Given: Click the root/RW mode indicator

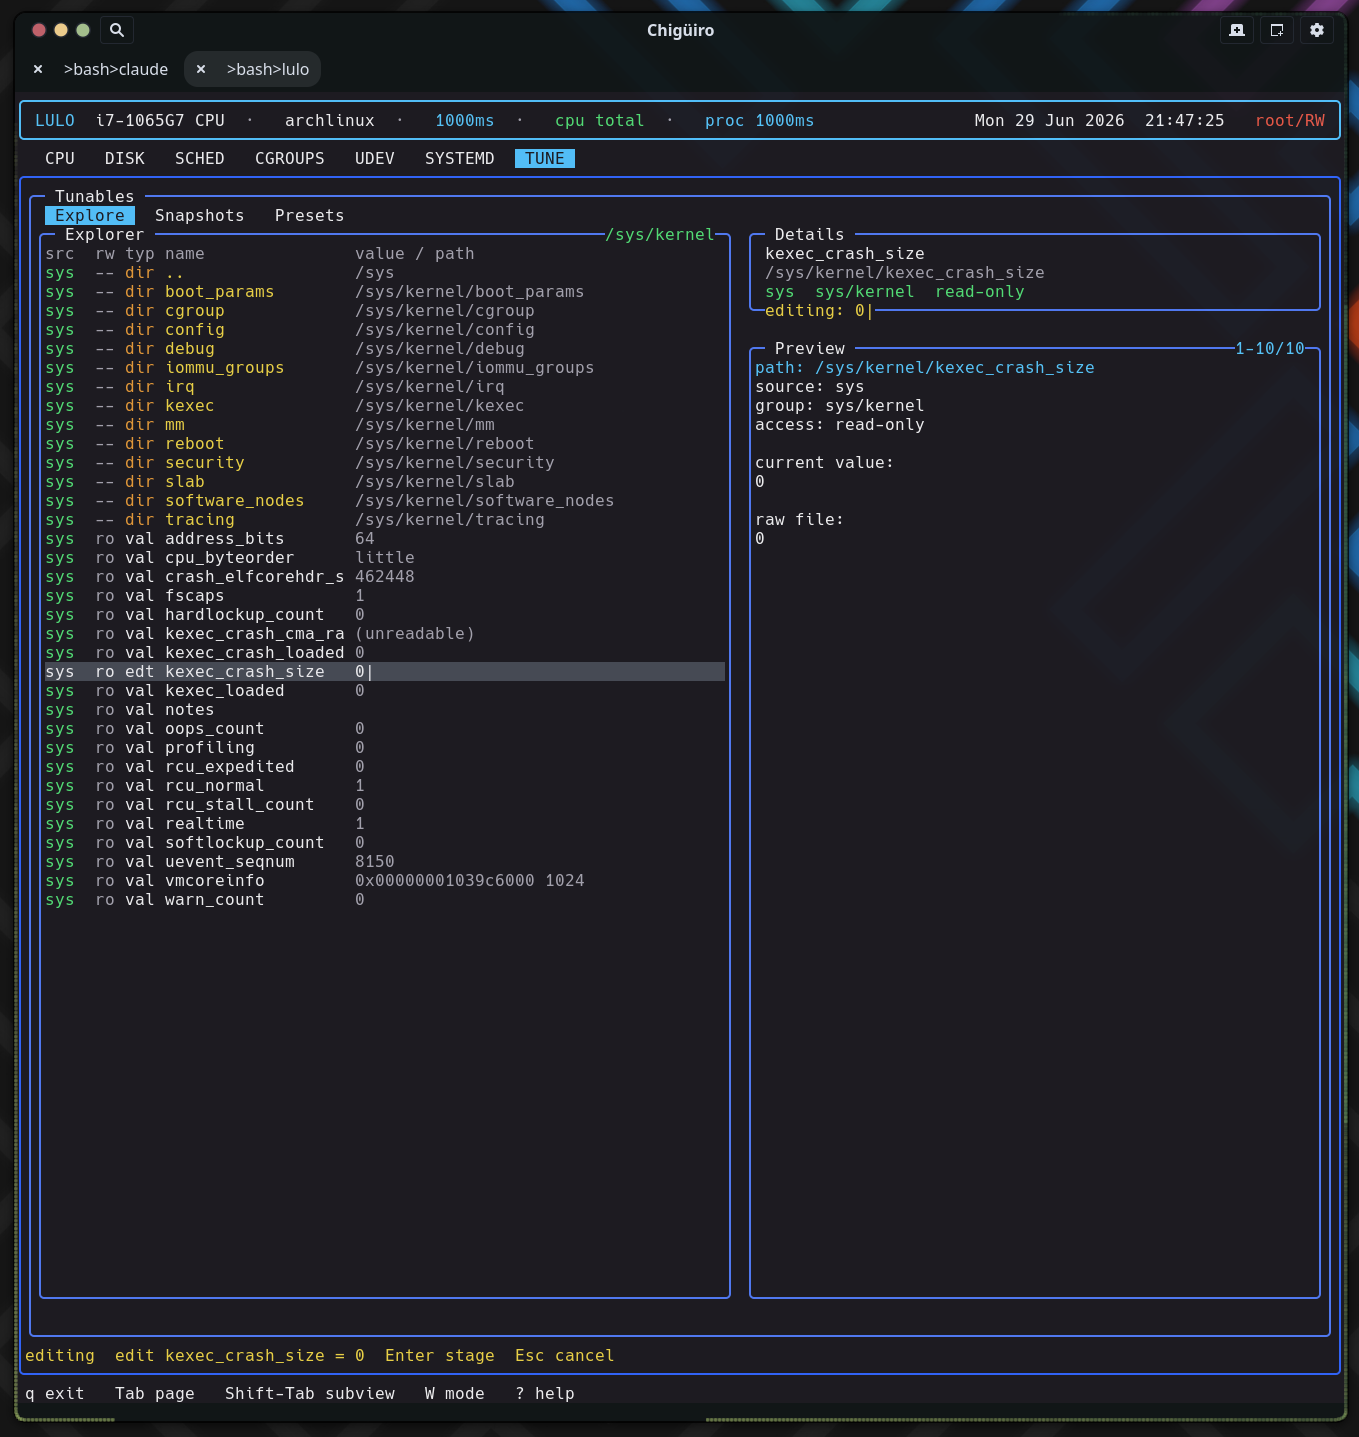Looking at the screenshot, I should click(1290, 120).
